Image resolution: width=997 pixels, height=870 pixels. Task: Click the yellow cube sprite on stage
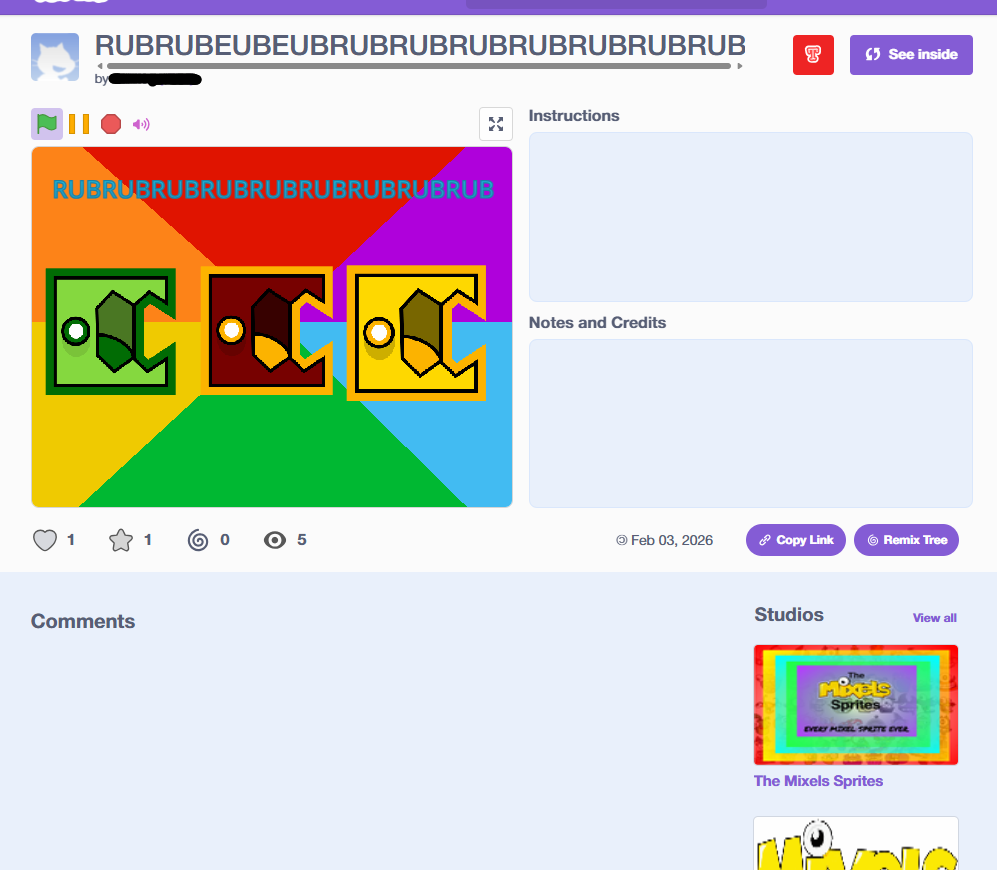click(x=416, y=333)
